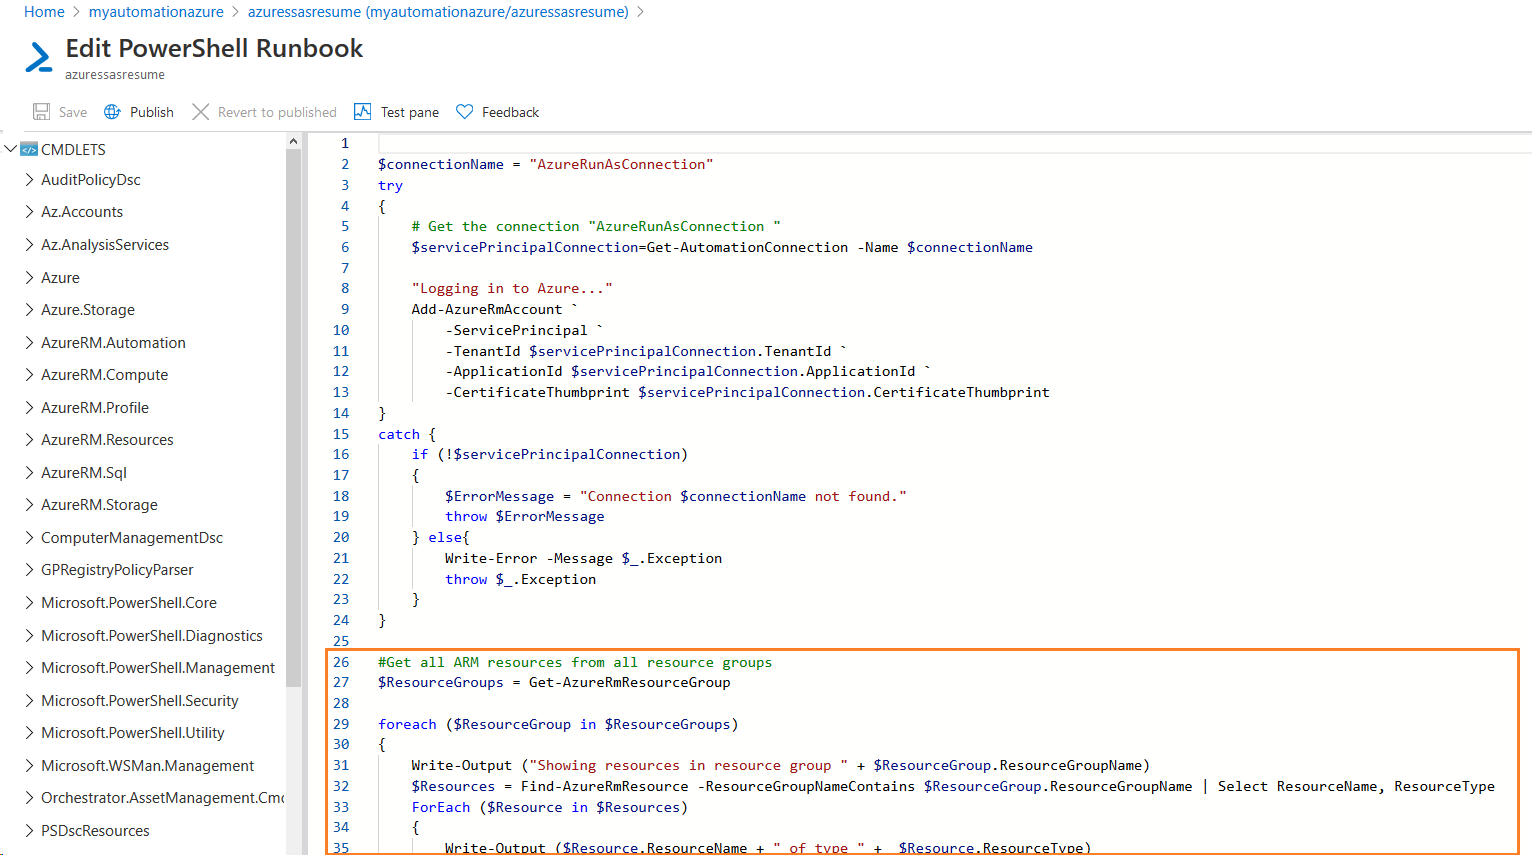Click the azuressasresume subtitle under the title
The width and height of the screenshot is (1532, 855).
coord(115,75)
